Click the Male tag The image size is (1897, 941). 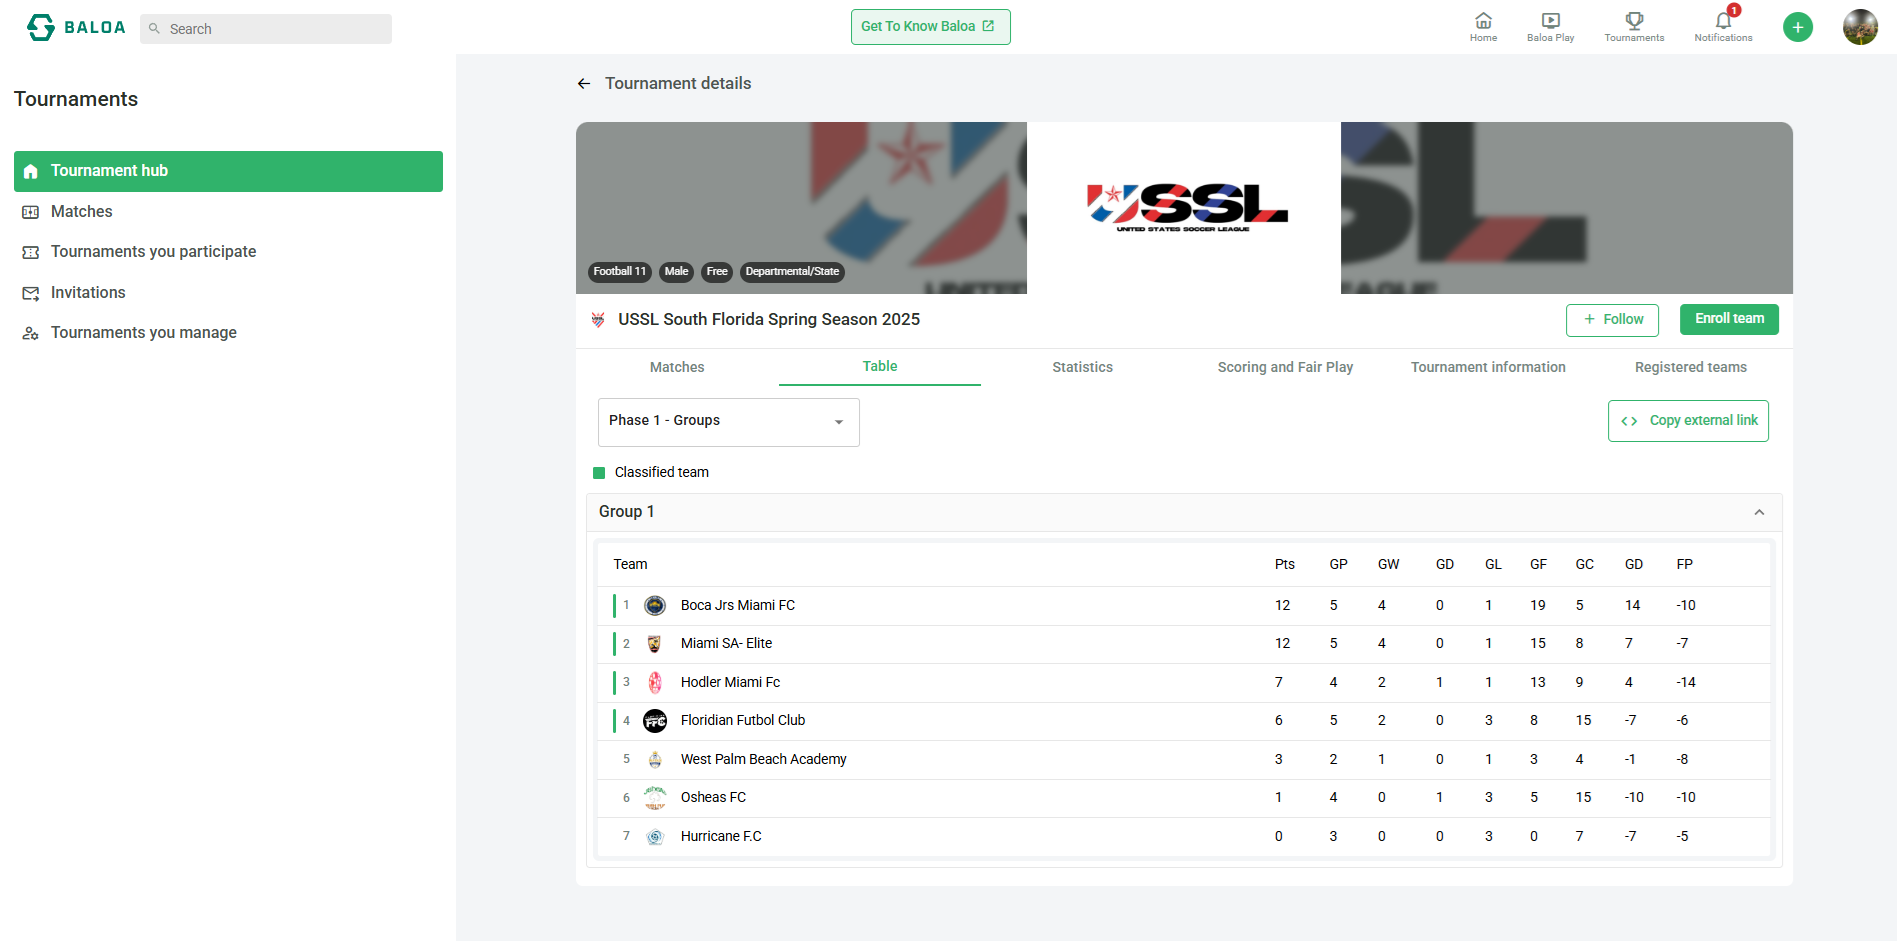point(676,272)
